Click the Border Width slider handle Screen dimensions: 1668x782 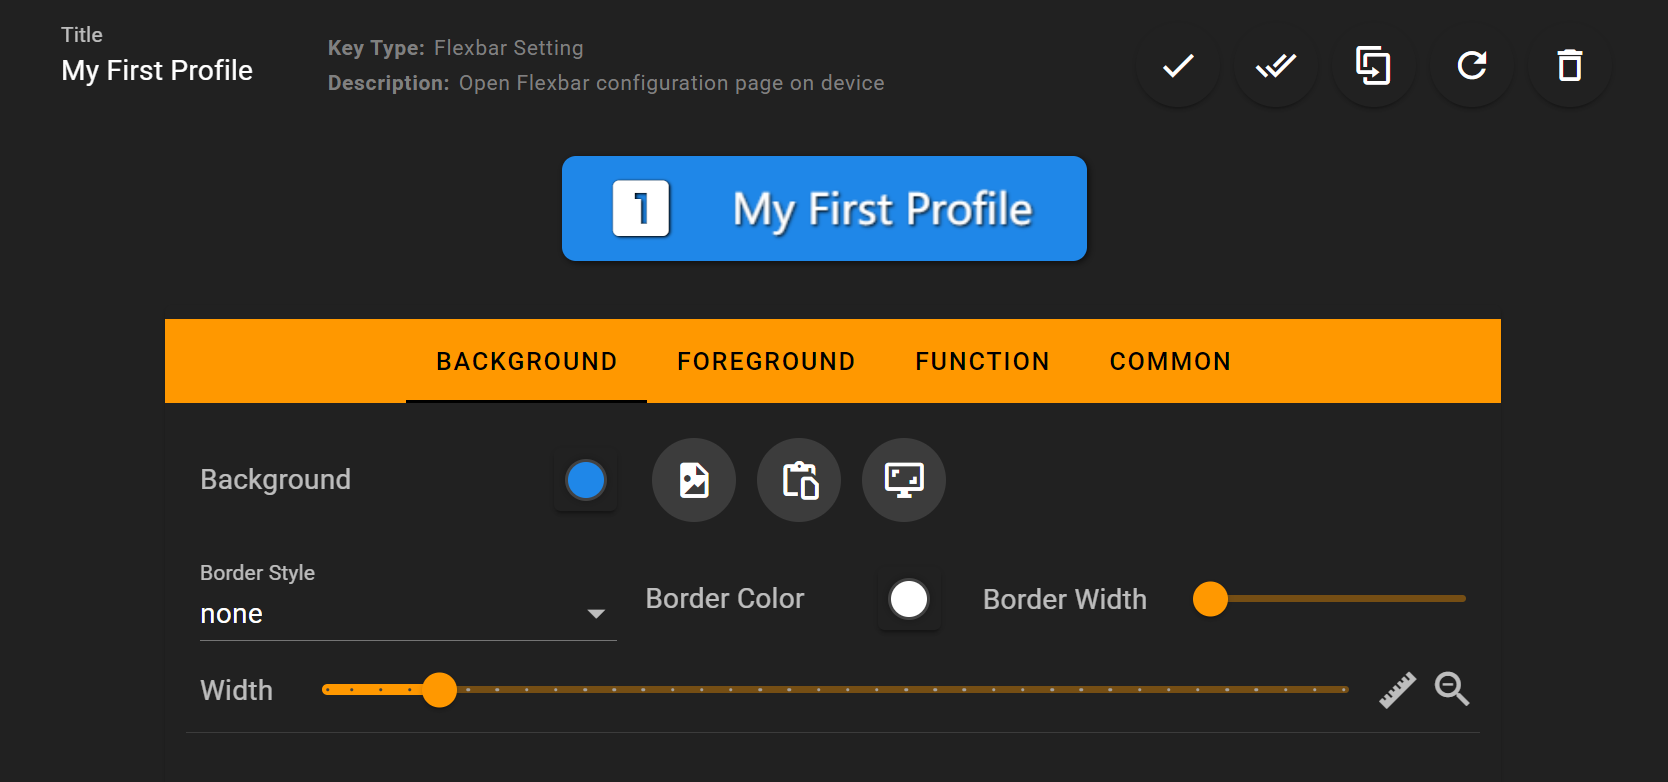[1210, 599]
